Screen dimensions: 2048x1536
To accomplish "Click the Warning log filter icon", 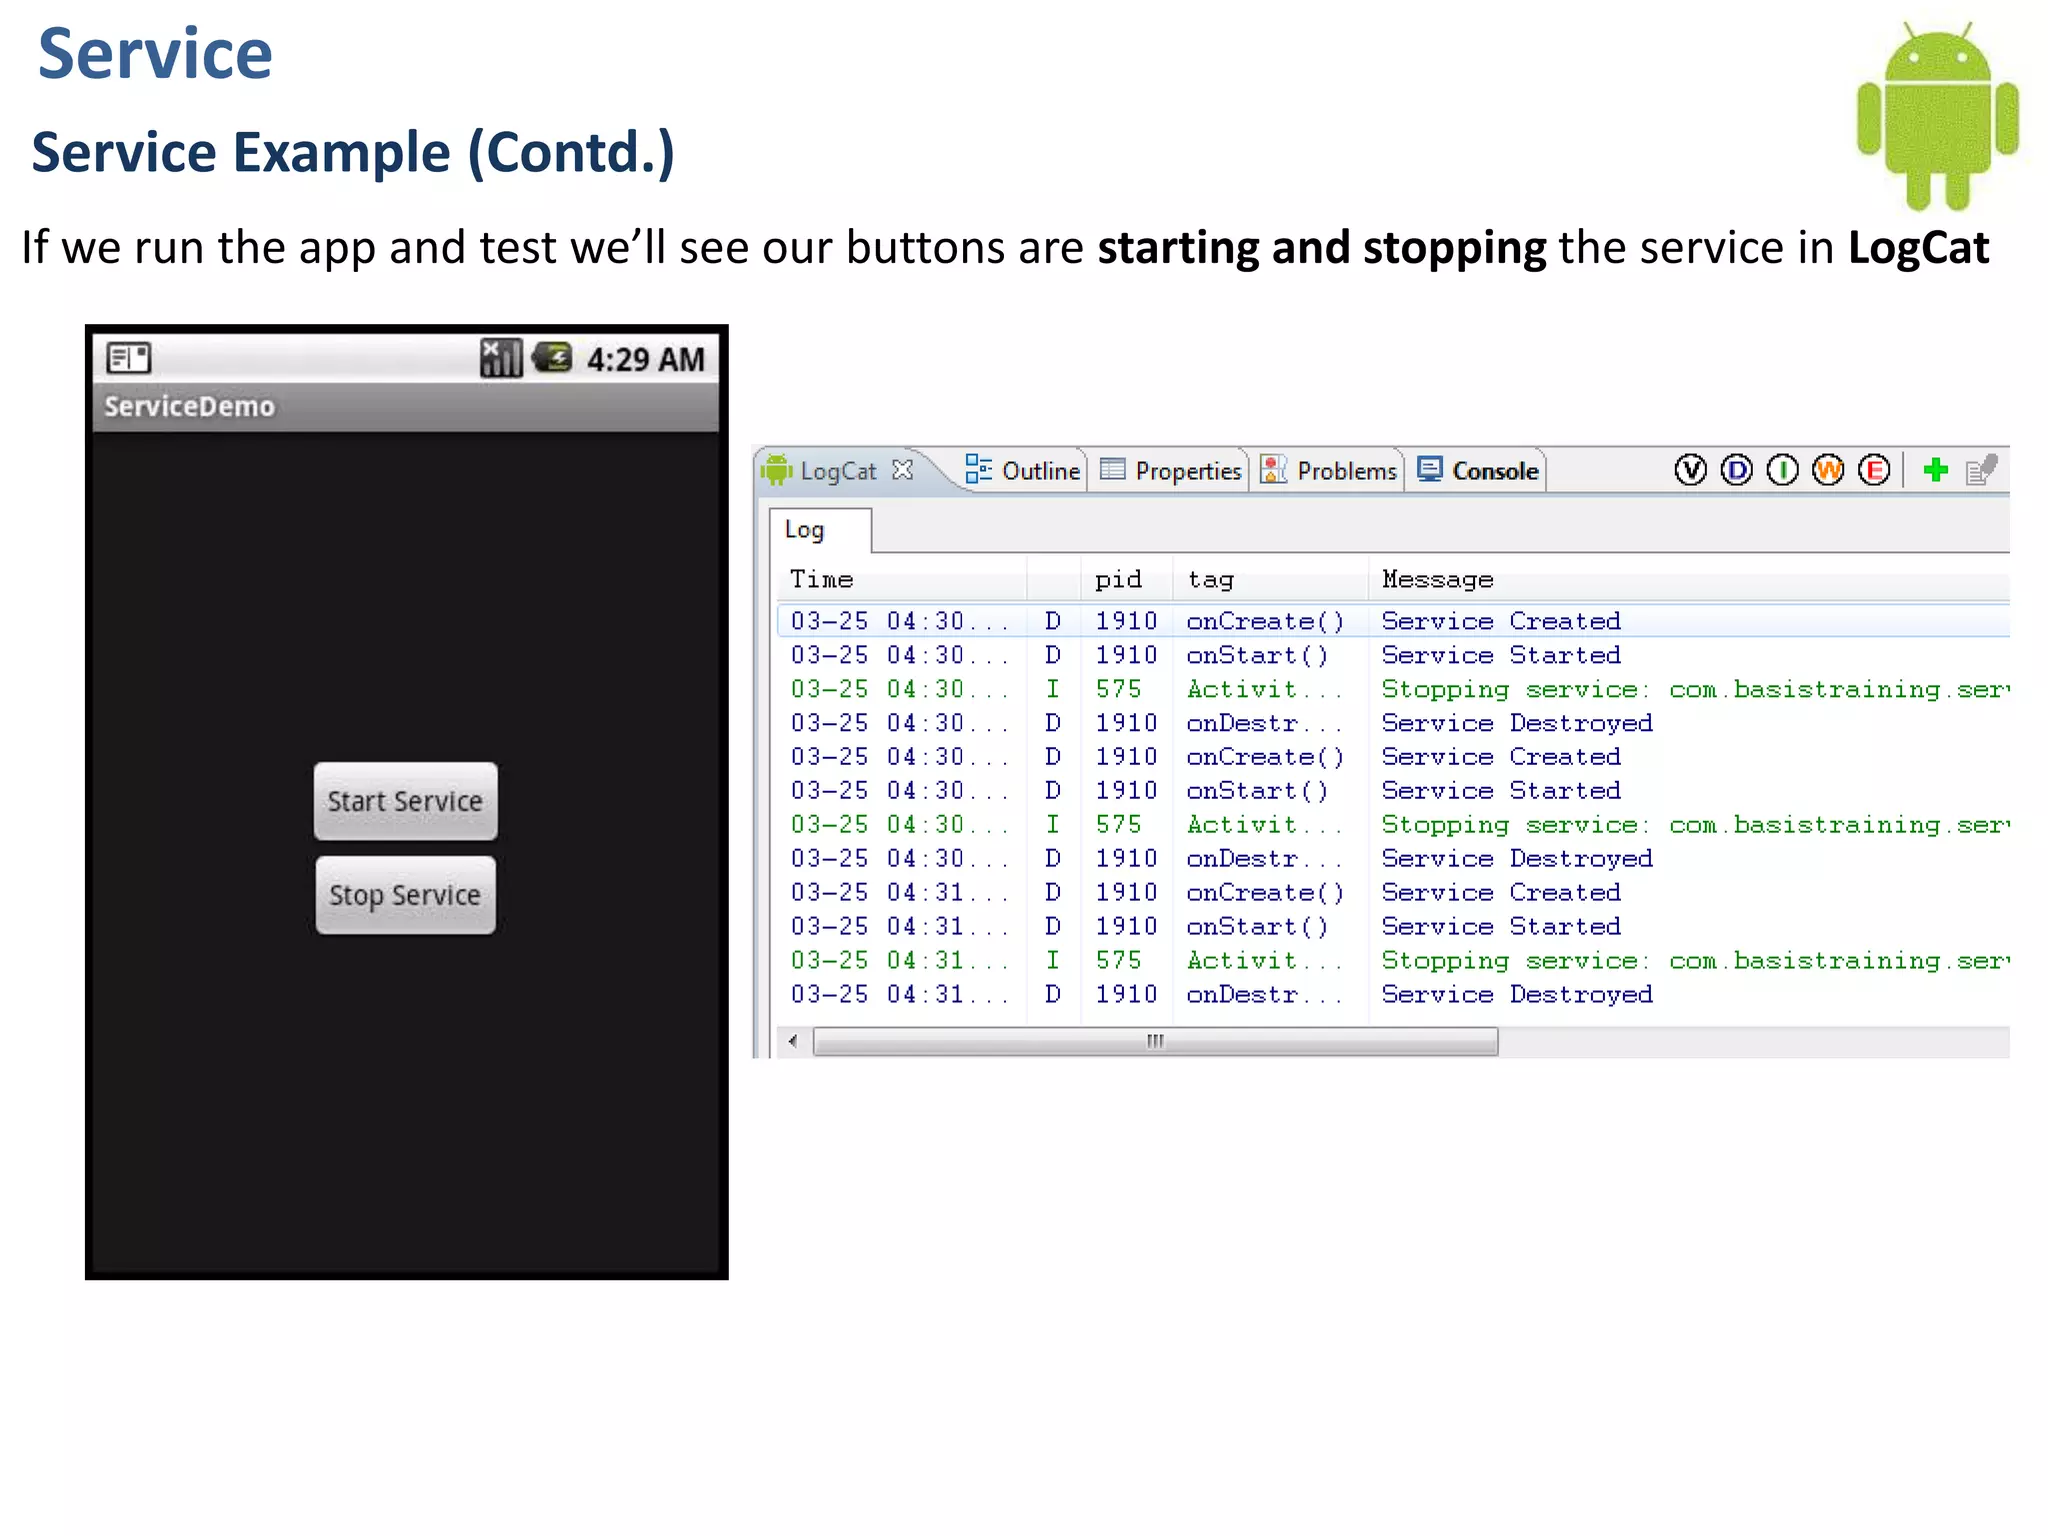I will tap(1828, 470).
